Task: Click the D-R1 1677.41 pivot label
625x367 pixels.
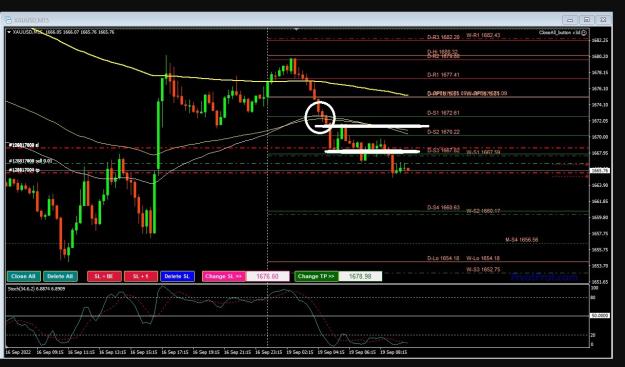Action: [x=443, y=75]
